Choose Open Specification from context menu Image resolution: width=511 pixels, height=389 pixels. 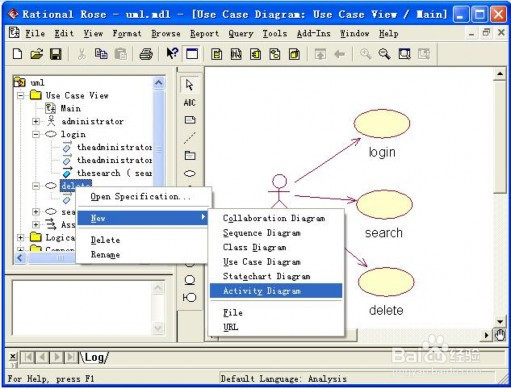(140, 197)
